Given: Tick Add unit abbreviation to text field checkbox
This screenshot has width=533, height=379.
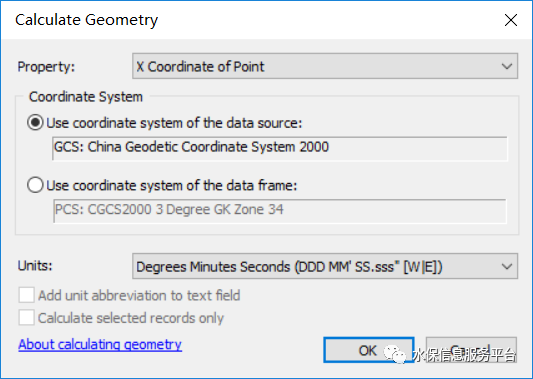Looking at the screenshot, I should 26,295.
